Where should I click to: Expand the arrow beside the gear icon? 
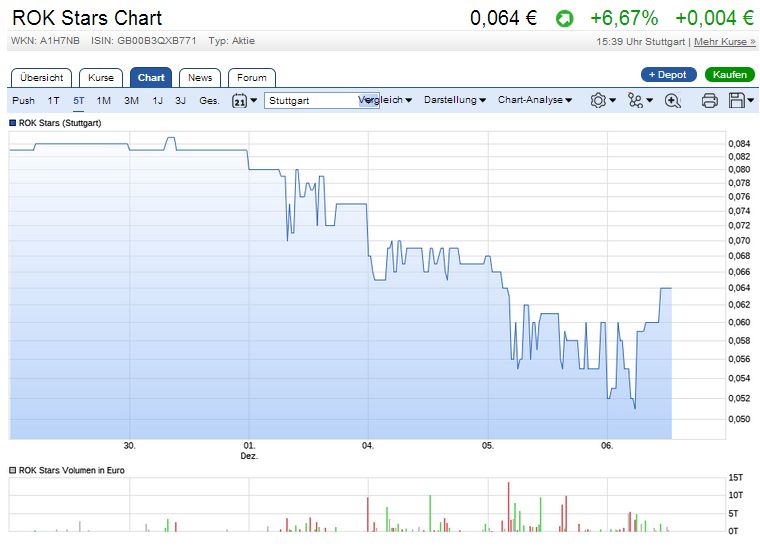pos(613,100)
